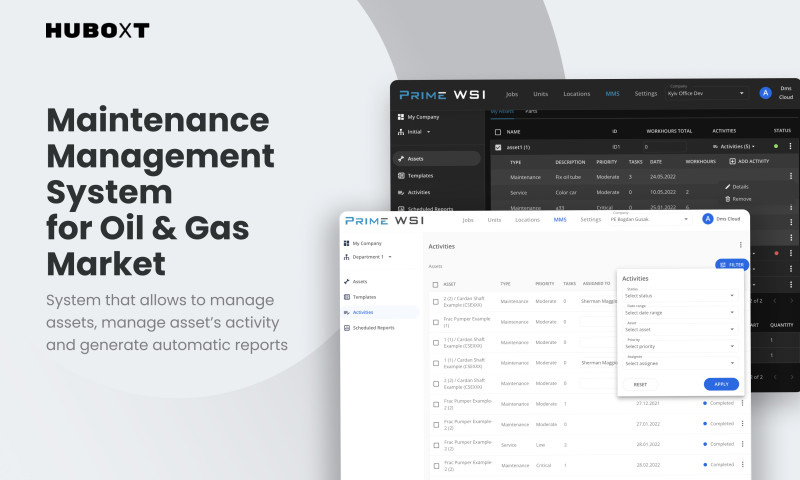Viewport: 800px width, 480px height.
Task: Open kebab menu for asset1 row in dark window
Action: [x=790, y=146]
